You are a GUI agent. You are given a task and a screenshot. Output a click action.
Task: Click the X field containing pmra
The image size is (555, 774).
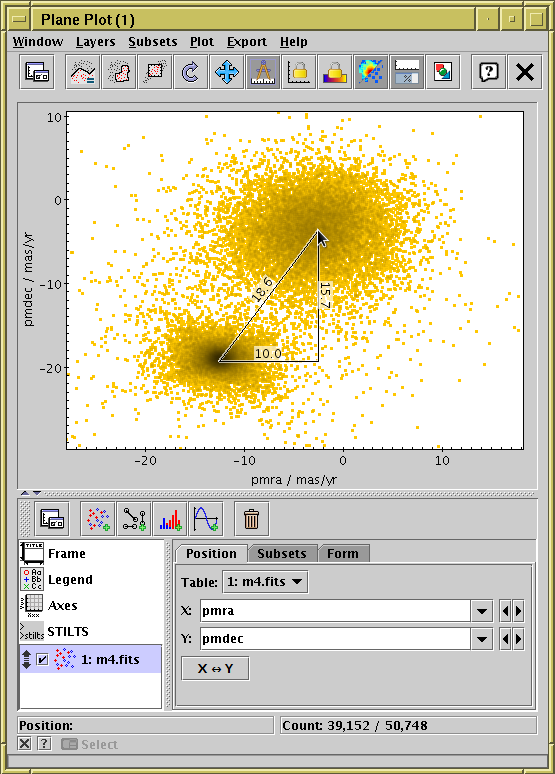coord(335,611)
